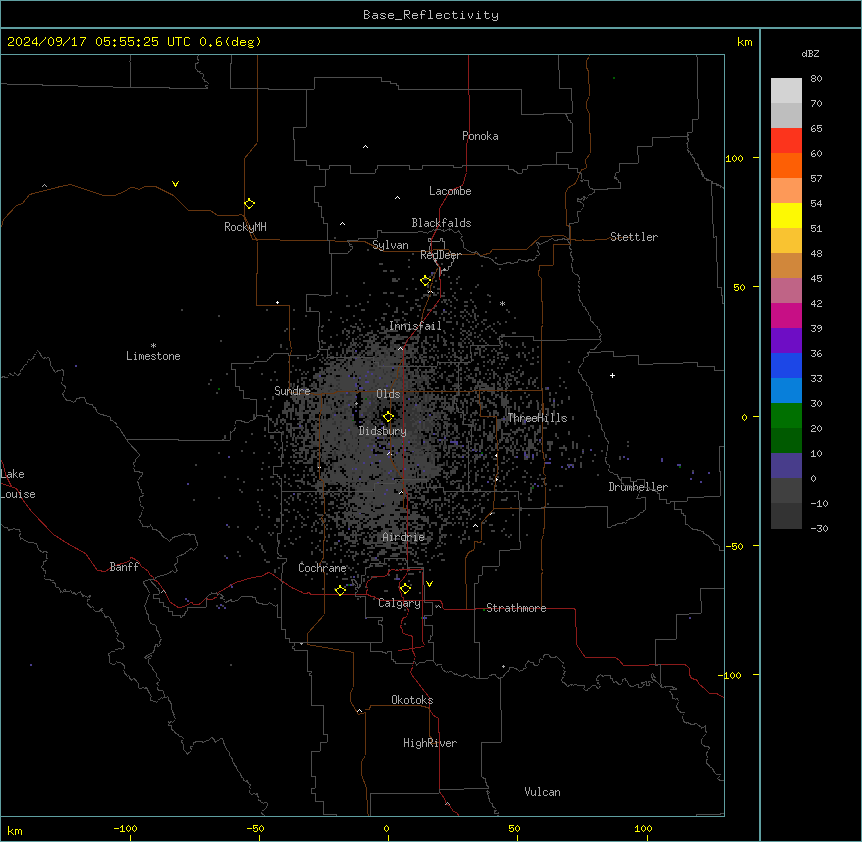Click the Drumheller label

pos(638,487)
